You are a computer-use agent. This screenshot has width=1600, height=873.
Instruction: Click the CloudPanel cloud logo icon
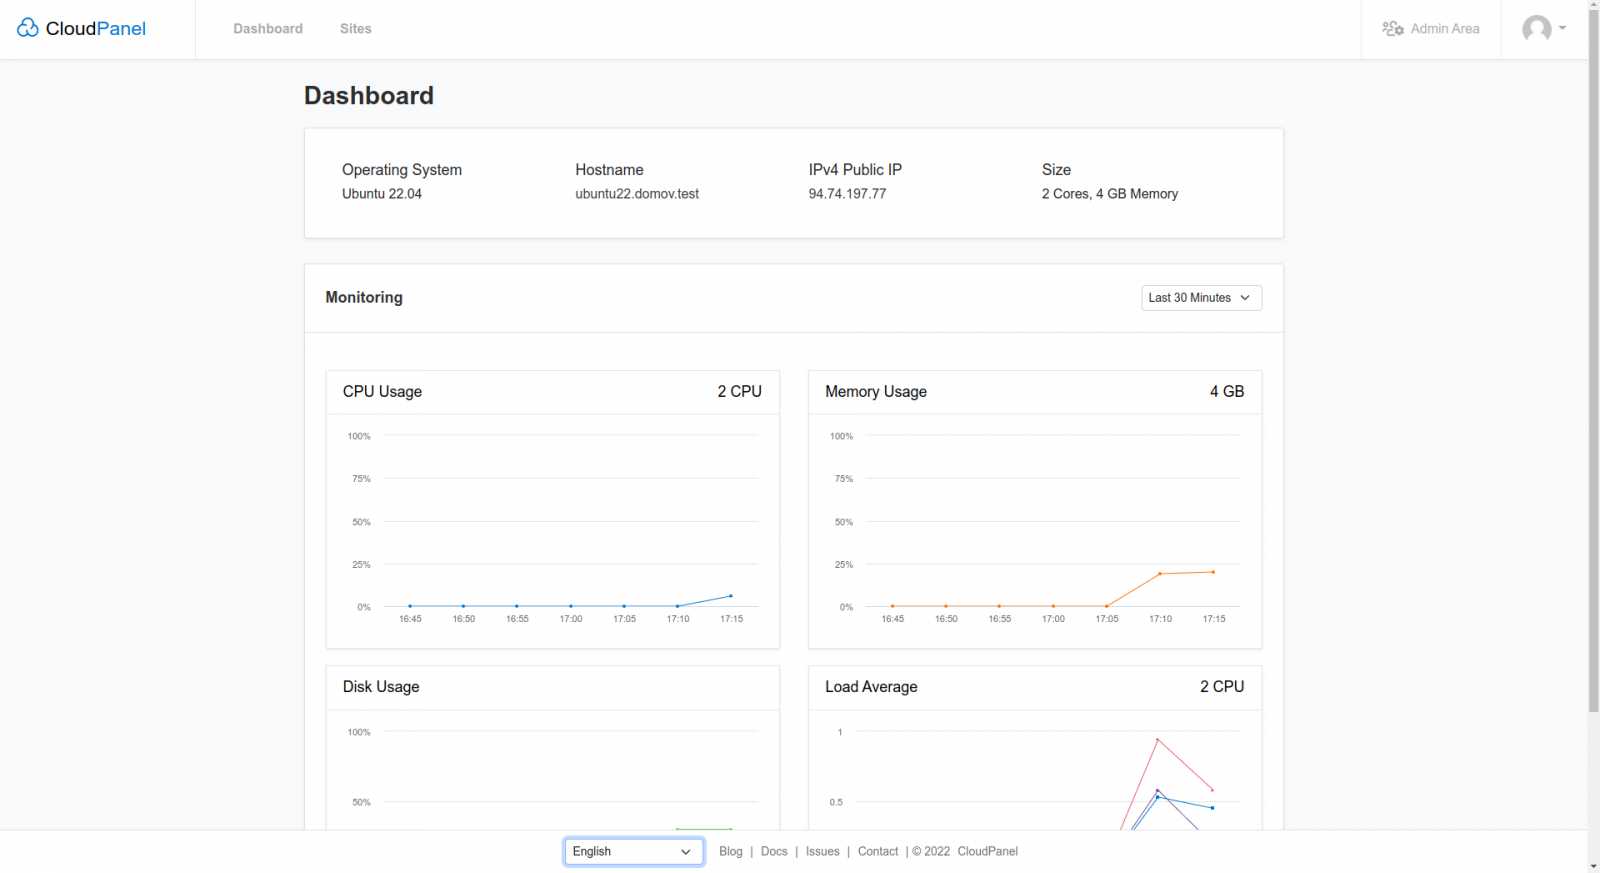[x=28, y=28]
